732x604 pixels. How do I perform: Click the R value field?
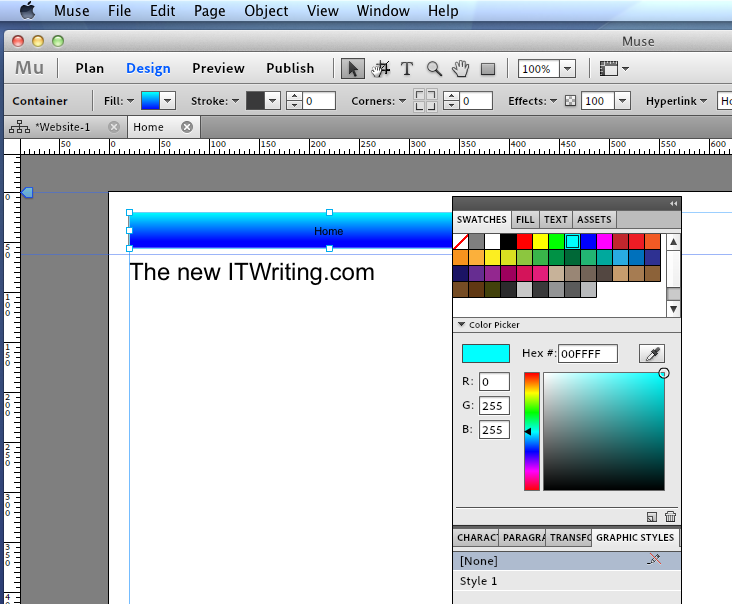coord(494,381)
